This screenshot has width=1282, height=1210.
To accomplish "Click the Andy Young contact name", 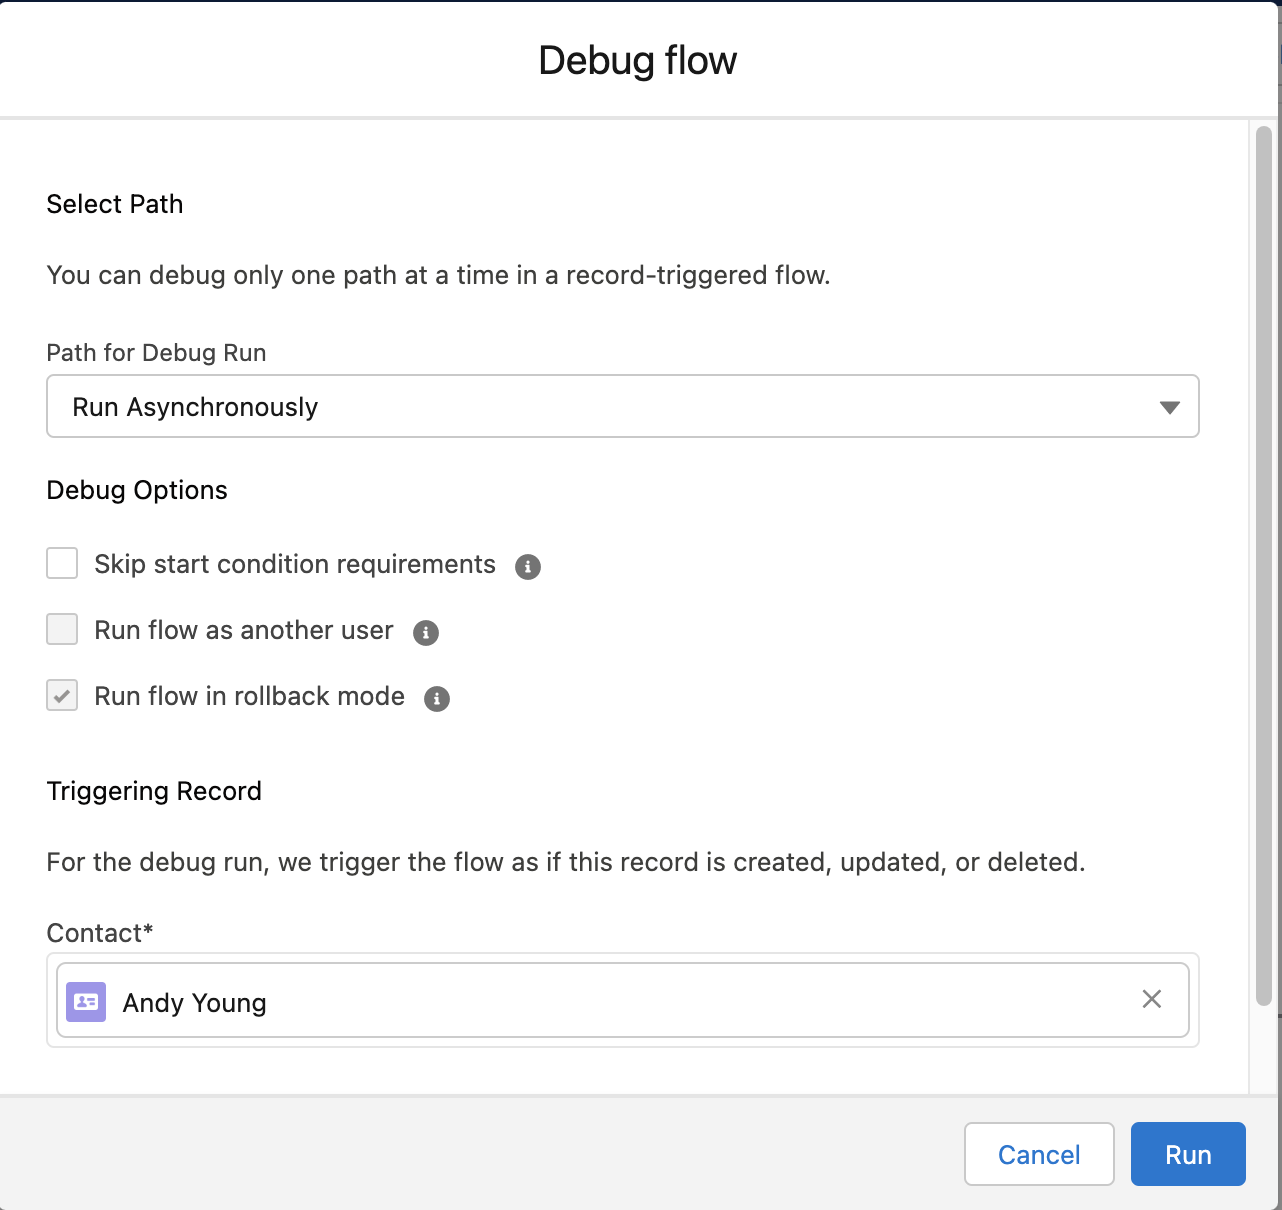I will coord(194,1002).
